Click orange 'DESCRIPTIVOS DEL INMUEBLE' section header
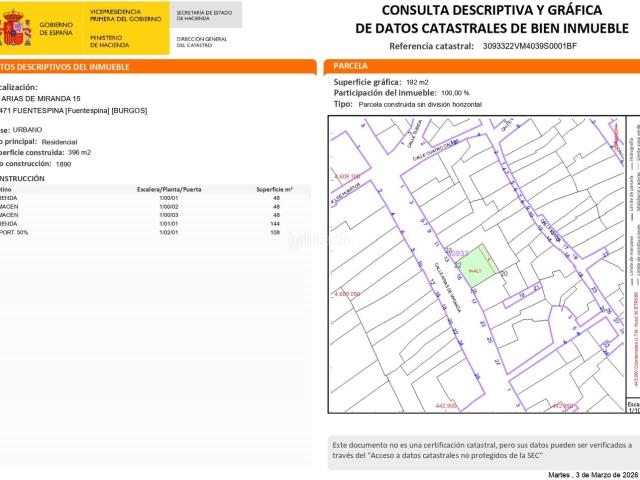This screenshot has width=640, height=480. pos(158,67)
